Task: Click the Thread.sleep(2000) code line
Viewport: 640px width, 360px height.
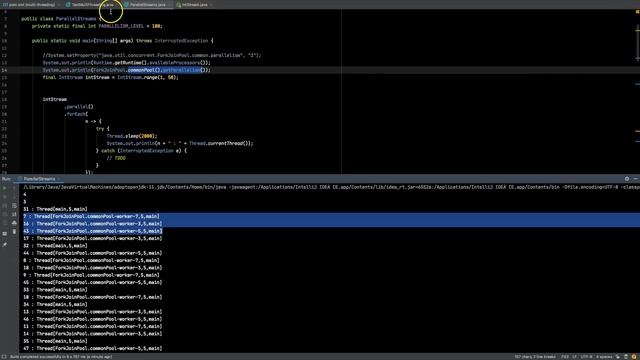Action: [x=131, y=136]
